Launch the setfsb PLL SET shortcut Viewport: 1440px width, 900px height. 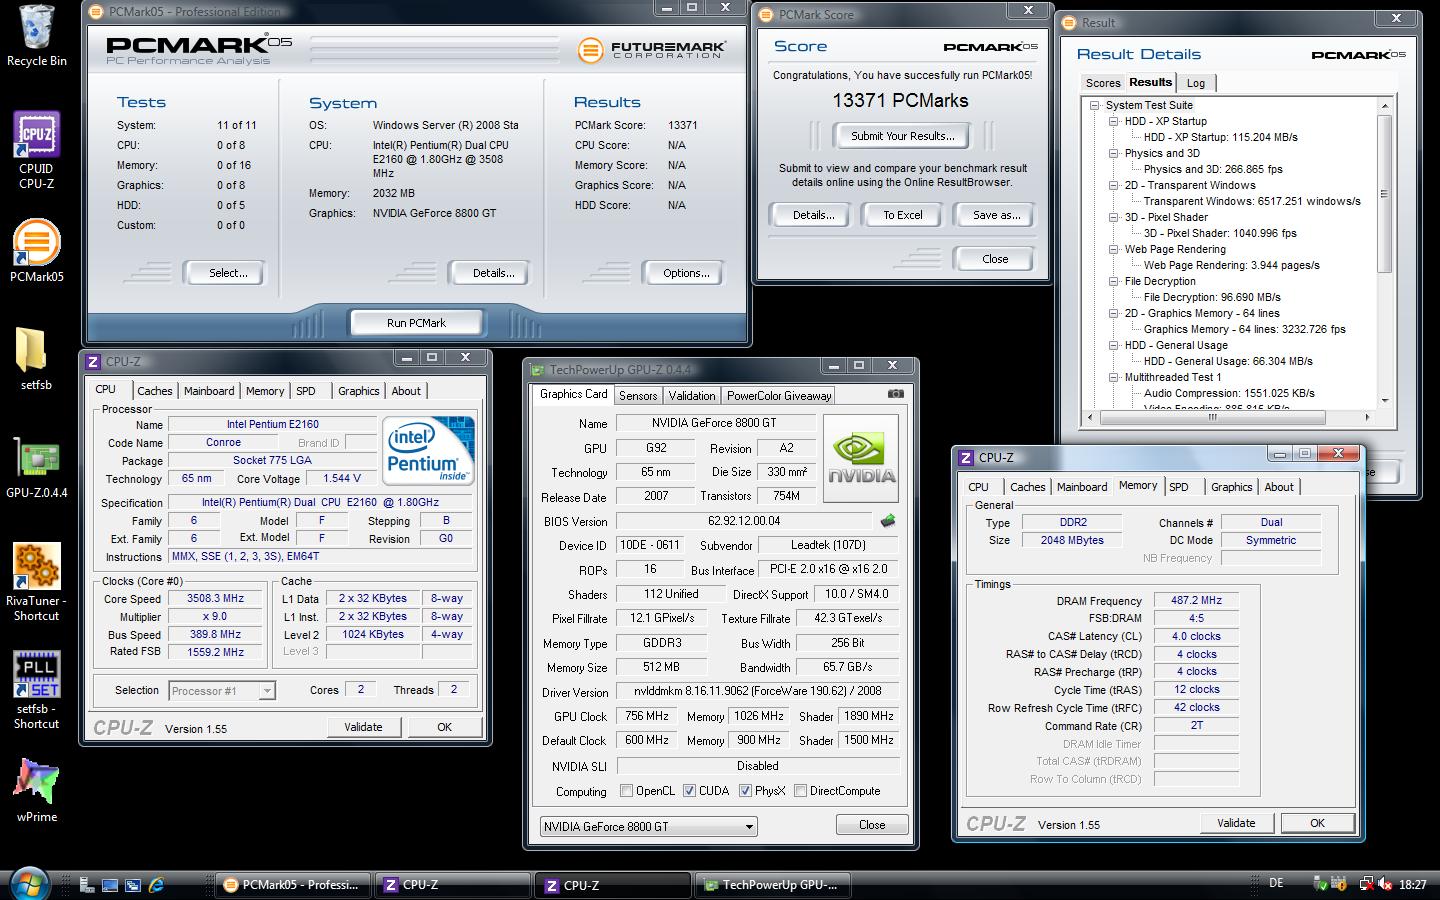pos(36,690)
